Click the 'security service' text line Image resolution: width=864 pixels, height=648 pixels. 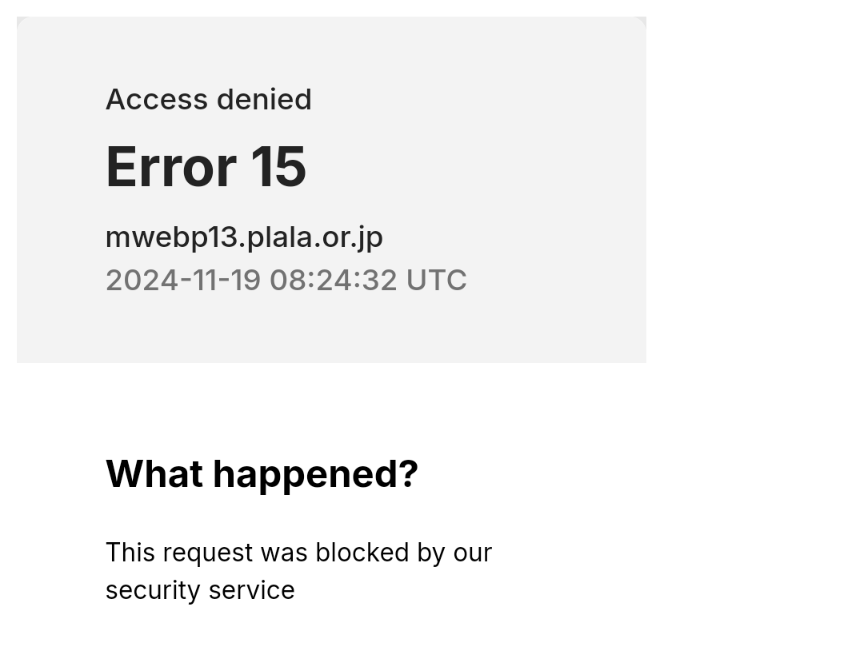(x=200, y=590)
